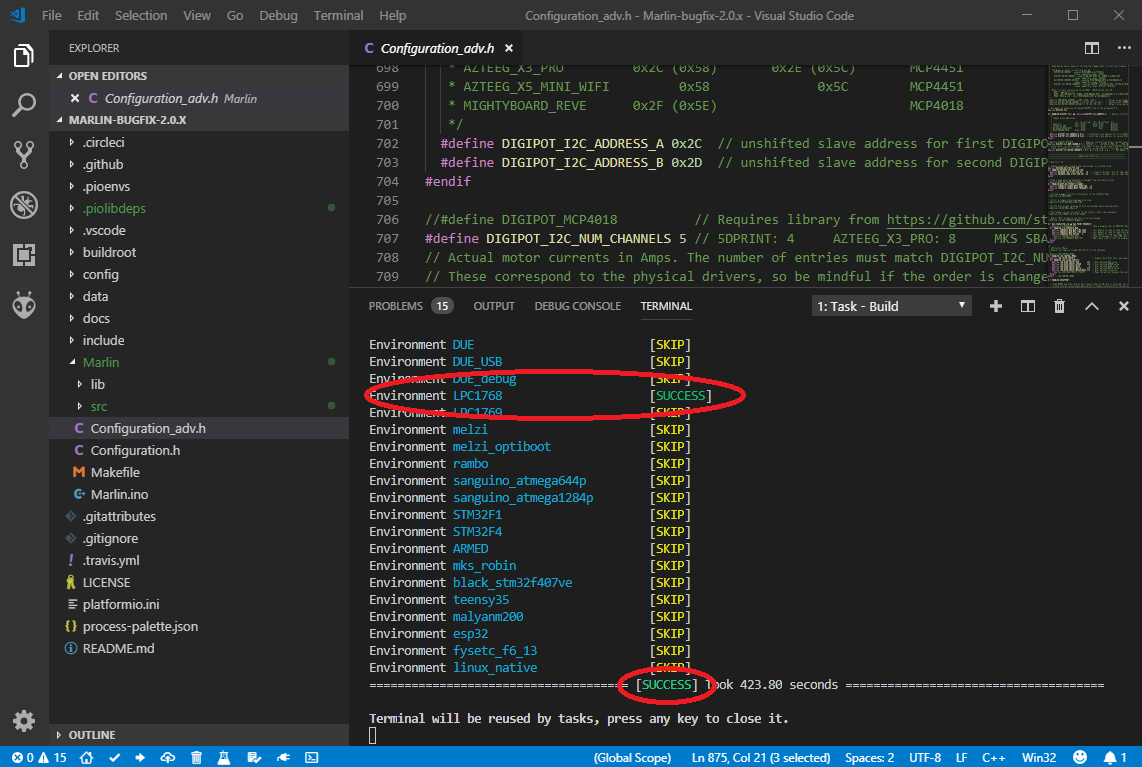Screen dimensions: 1142x767
Task: Click the github.com link on line 706
Action: pos(966,220)
